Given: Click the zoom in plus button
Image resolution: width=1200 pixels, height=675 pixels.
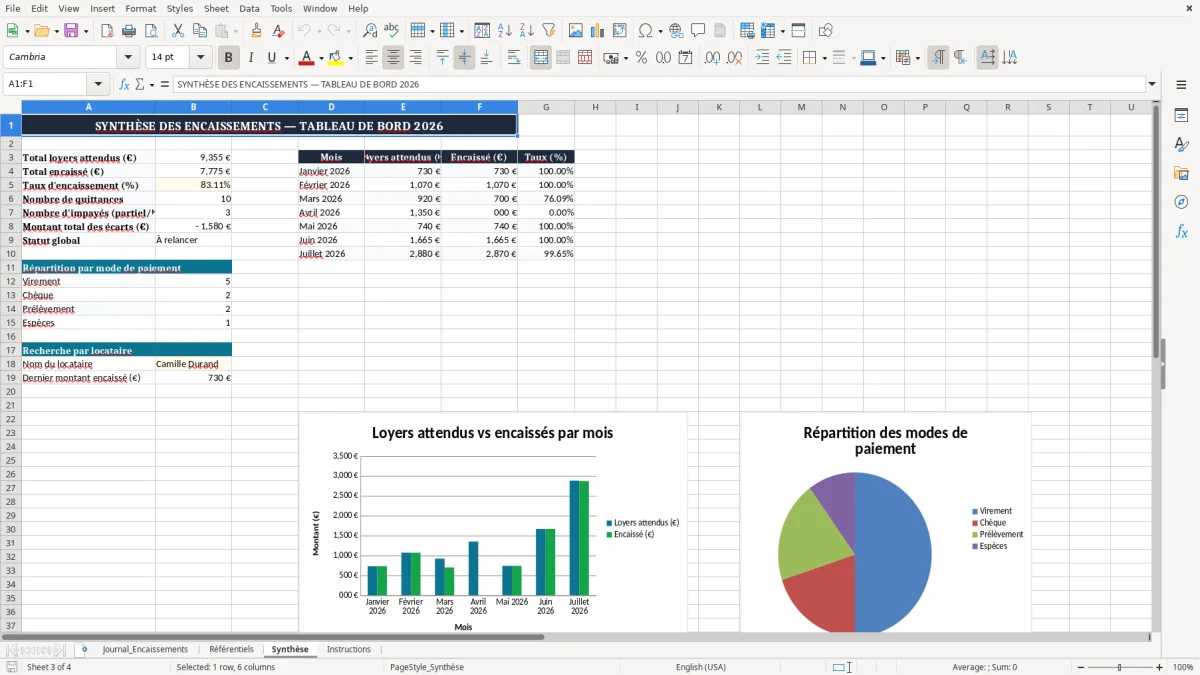Looking at the screenshot, I should (x=1160, y=667).
